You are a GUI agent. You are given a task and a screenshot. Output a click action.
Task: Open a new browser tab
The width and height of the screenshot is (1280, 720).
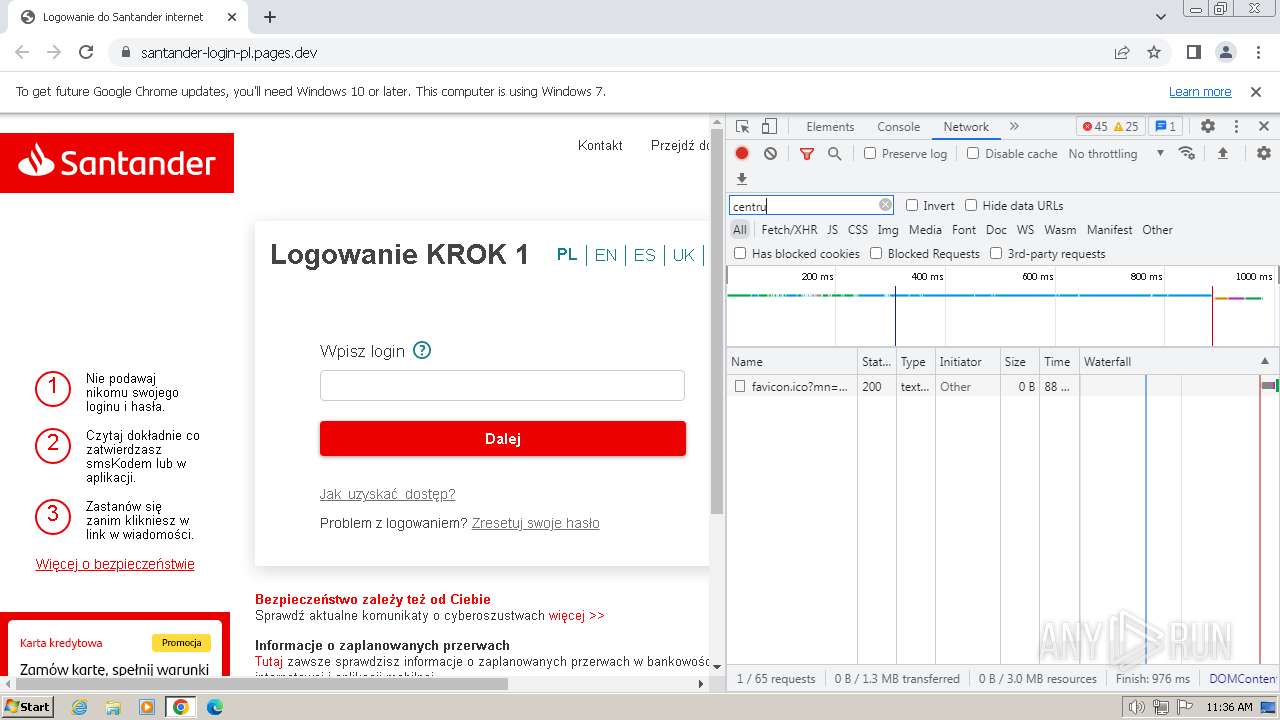(x=270, y=17)
